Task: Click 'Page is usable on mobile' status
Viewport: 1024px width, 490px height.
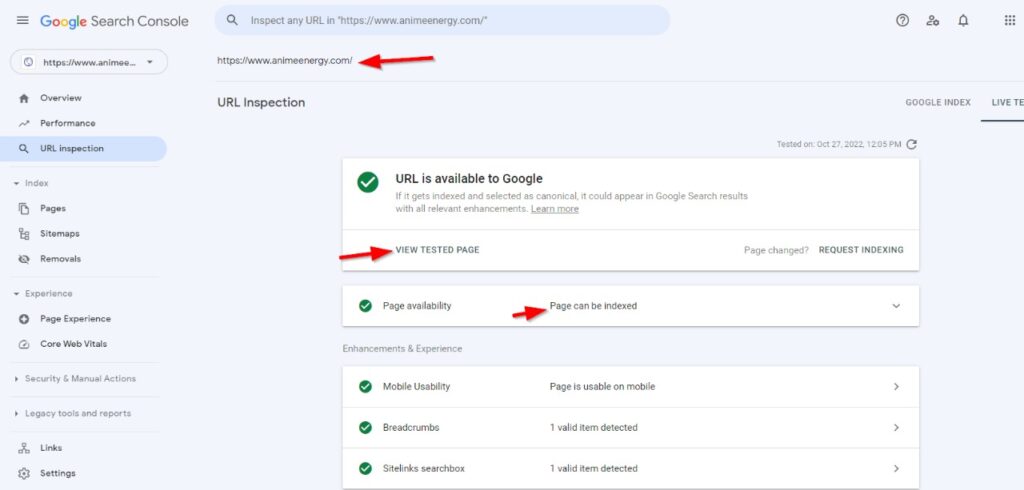Action: click(602, 387)
